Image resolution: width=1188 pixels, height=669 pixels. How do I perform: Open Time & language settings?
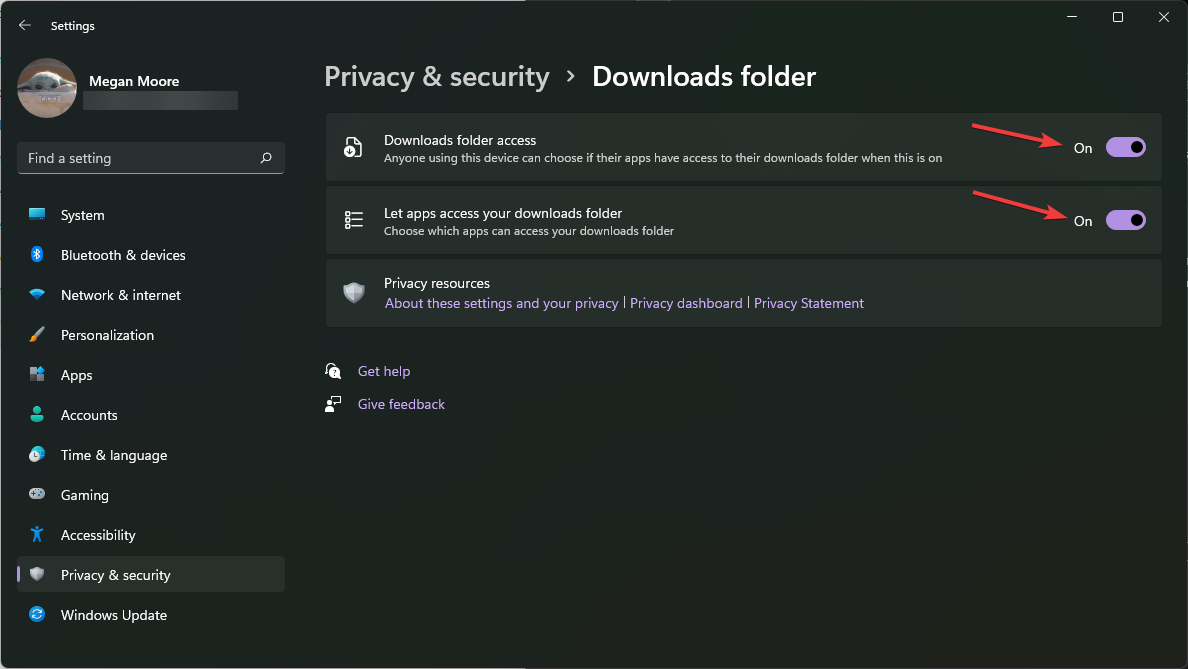[x=113, y=455]
